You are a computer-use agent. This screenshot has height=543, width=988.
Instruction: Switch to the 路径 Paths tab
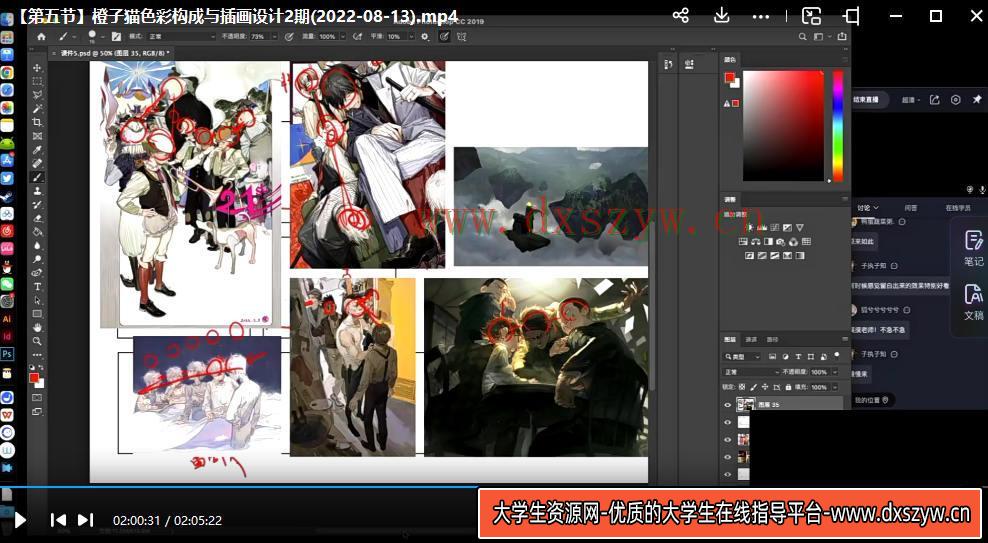[x=773, y=340]
